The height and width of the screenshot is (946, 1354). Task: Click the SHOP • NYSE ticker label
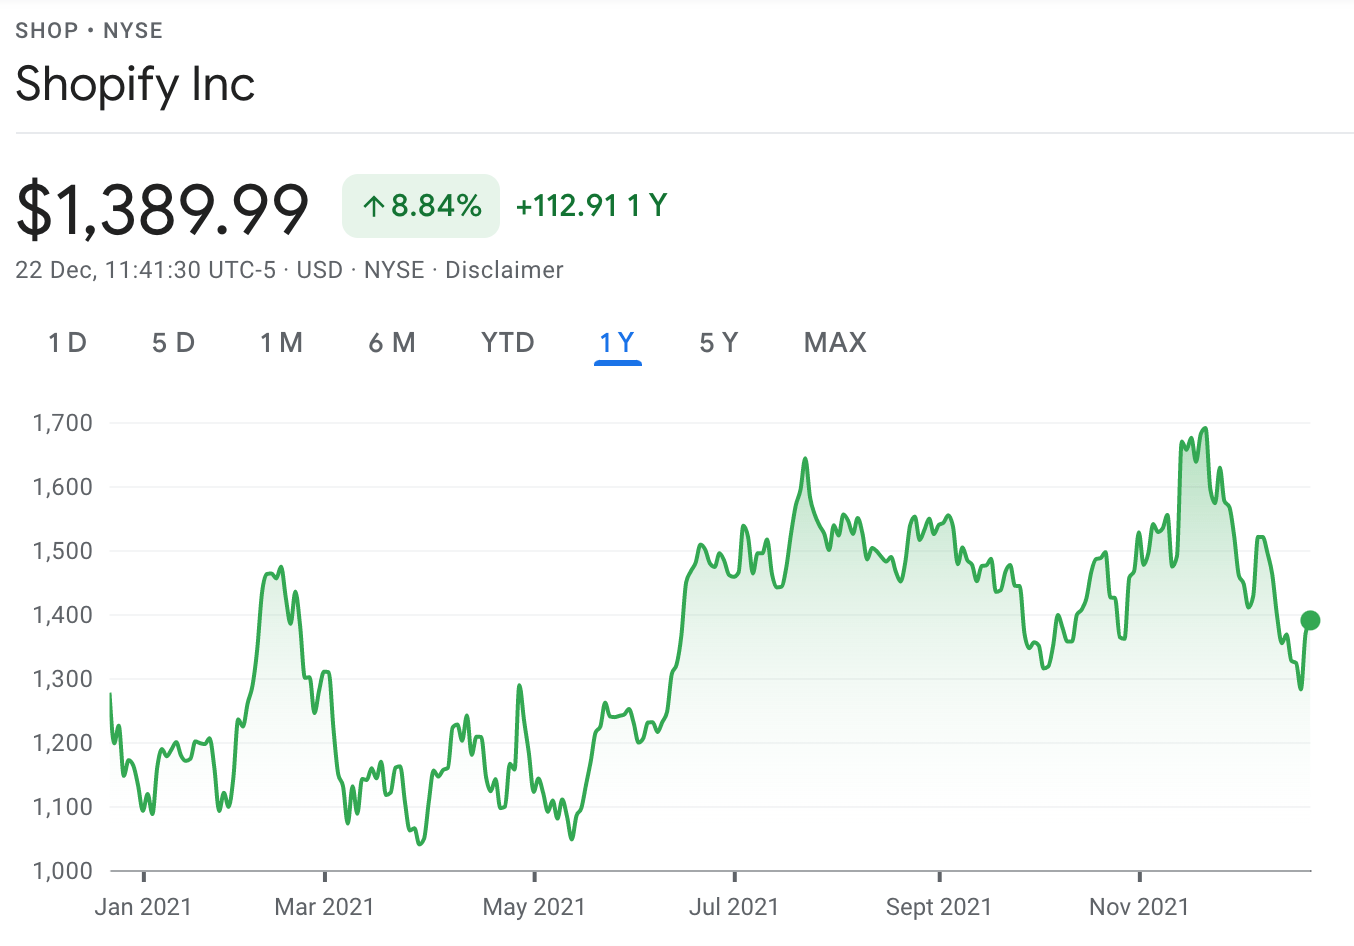click(x=89, y=30)
